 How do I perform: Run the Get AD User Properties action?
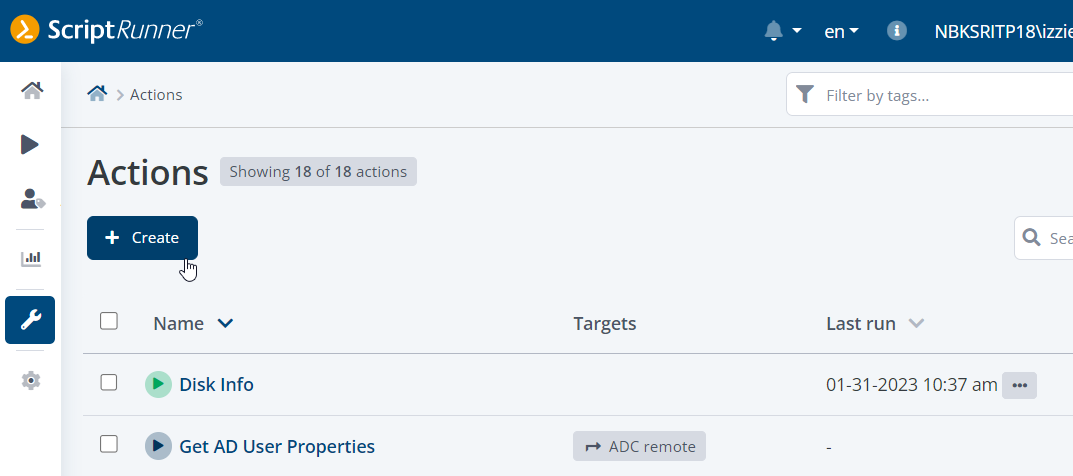coord(158,446)
